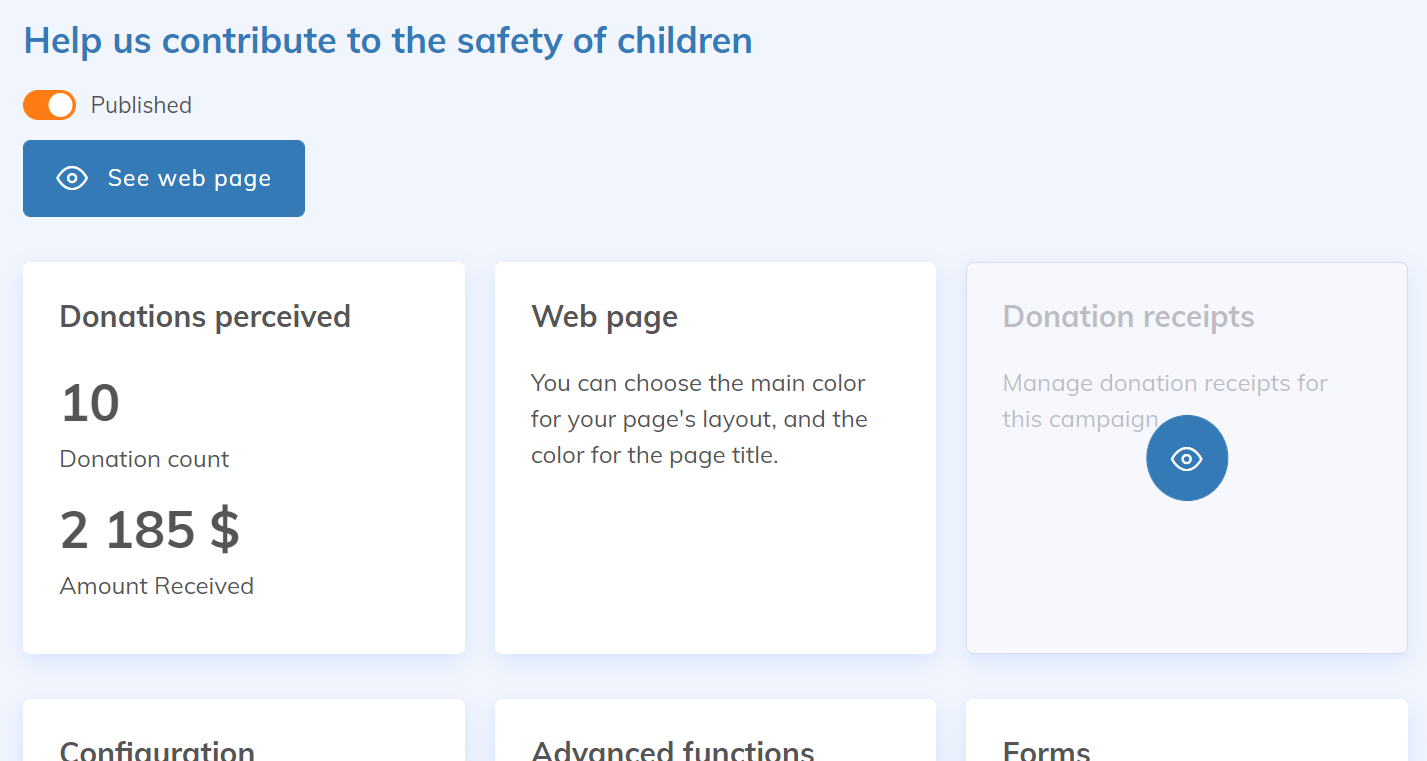Click empty area inside the Web page card
This screenshot has height=761, width=1427.
click(x=714, y=570)
